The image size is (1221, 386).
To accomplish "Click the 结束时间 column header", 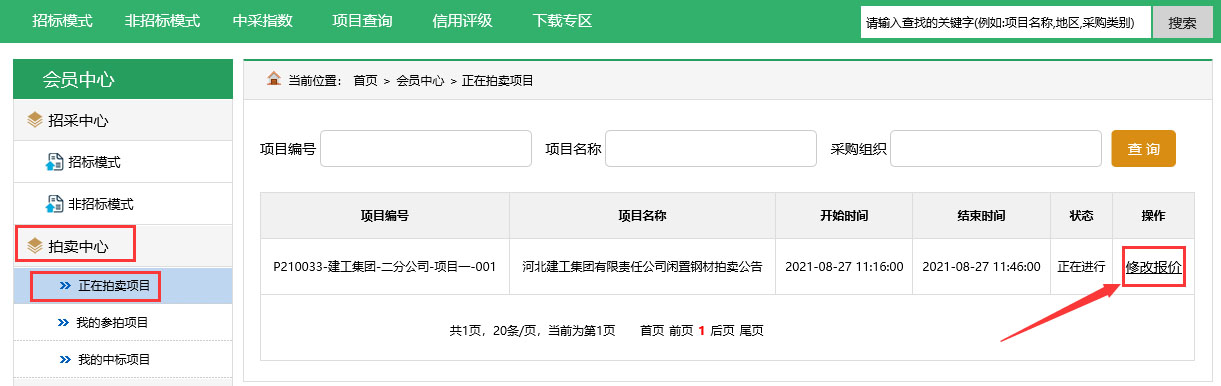I will [981, 215].
